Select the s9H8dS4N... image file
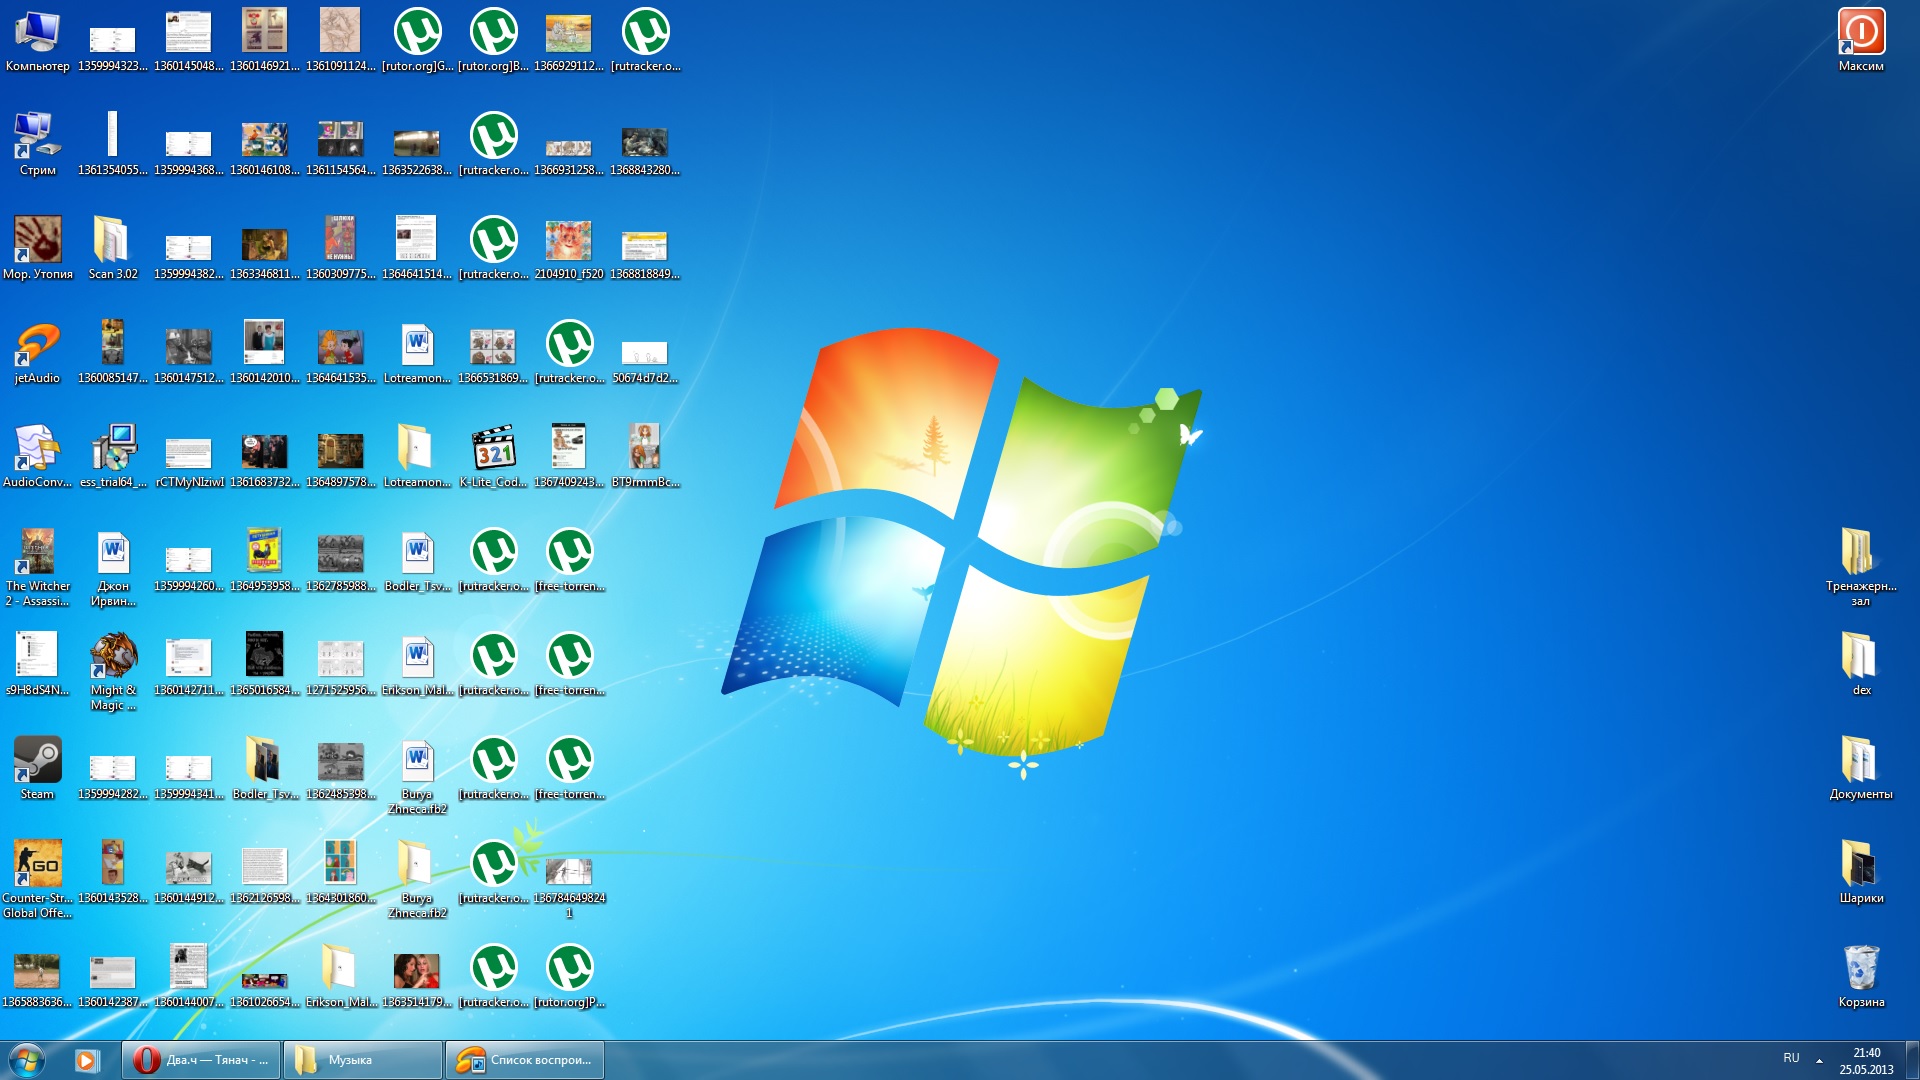Screen dimensions: 1920x1080 (37, 664)
